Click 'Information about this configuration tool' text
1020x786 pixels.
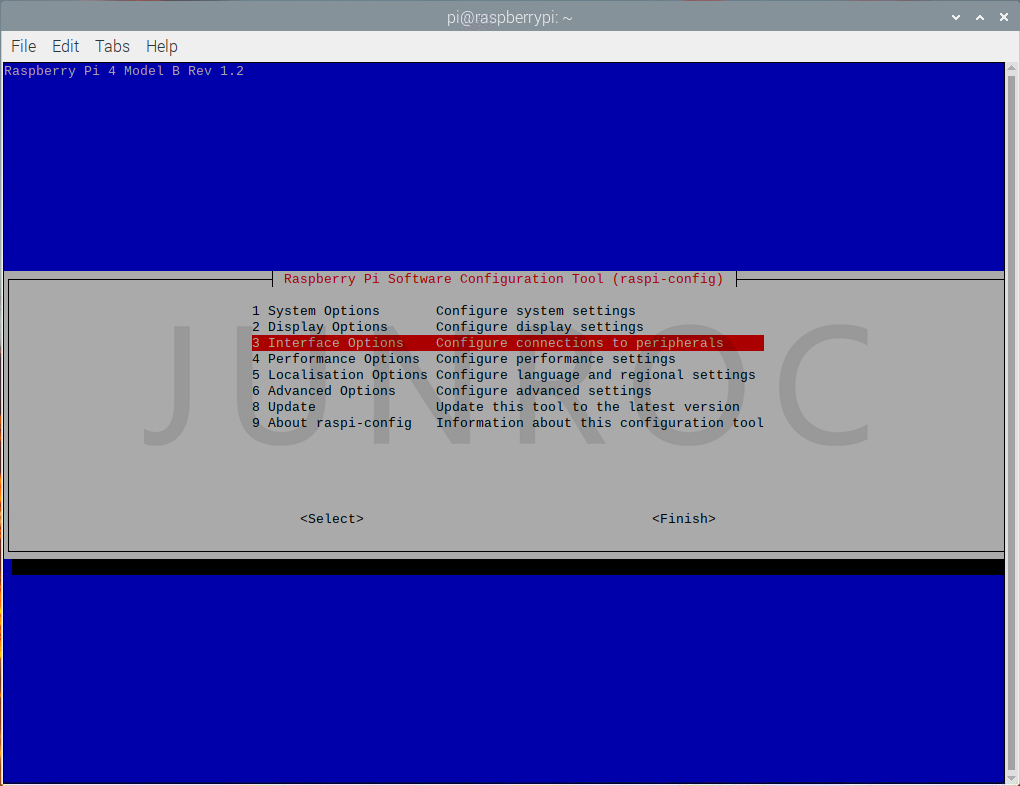(x=600, y=423)
